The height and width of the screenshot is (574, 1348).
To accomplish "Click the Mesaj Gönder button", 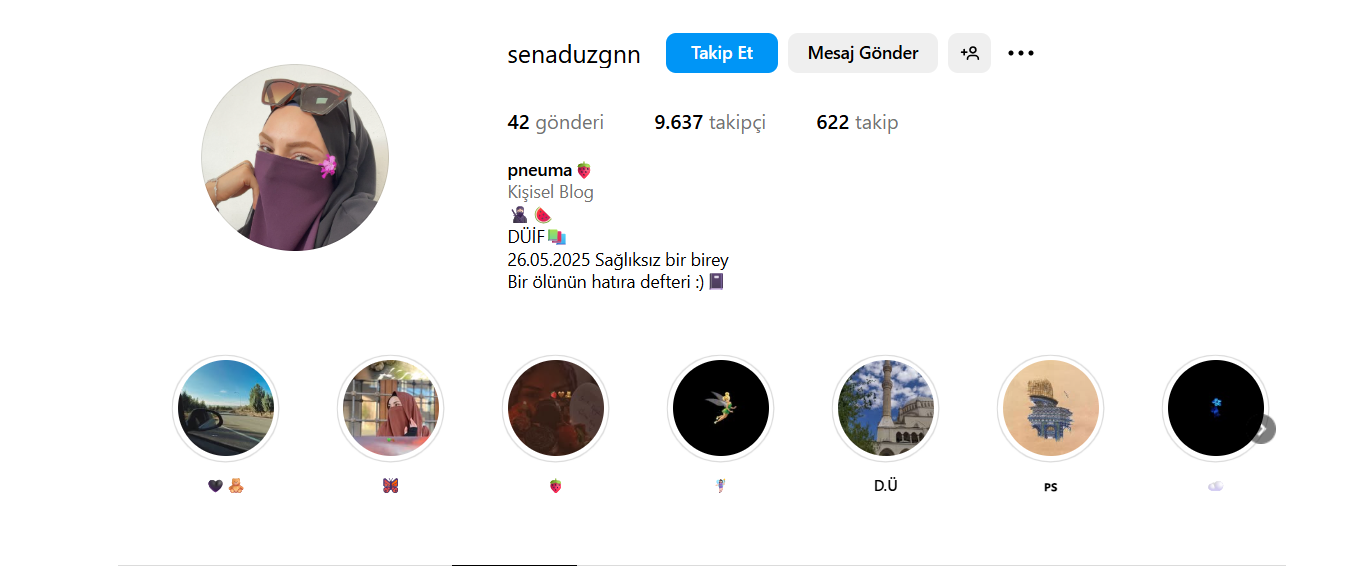I will (x=863, y=53).
